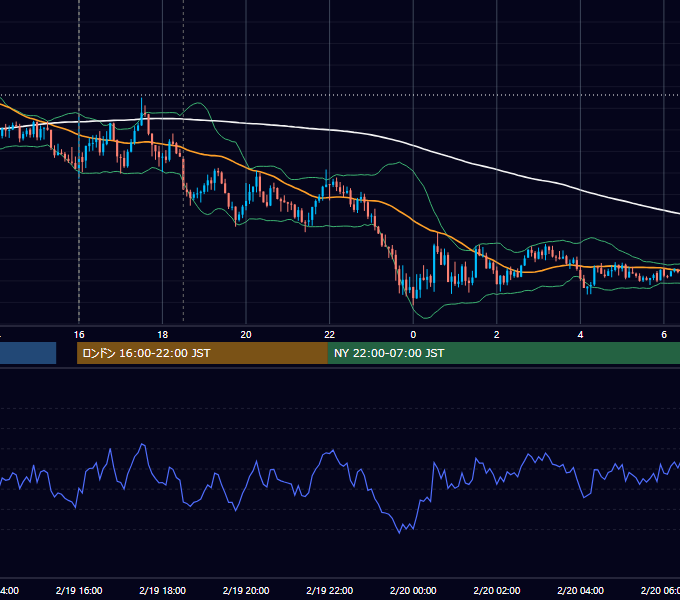
Task: Click the "18" hour label on price chart axis
Action: coord(162,335)
